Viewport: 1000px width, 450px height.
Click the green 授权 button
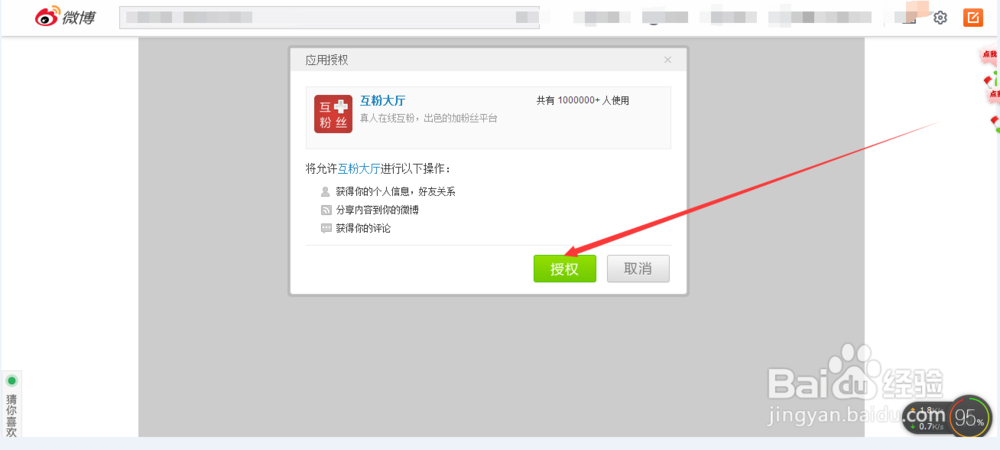coord(564,269)
